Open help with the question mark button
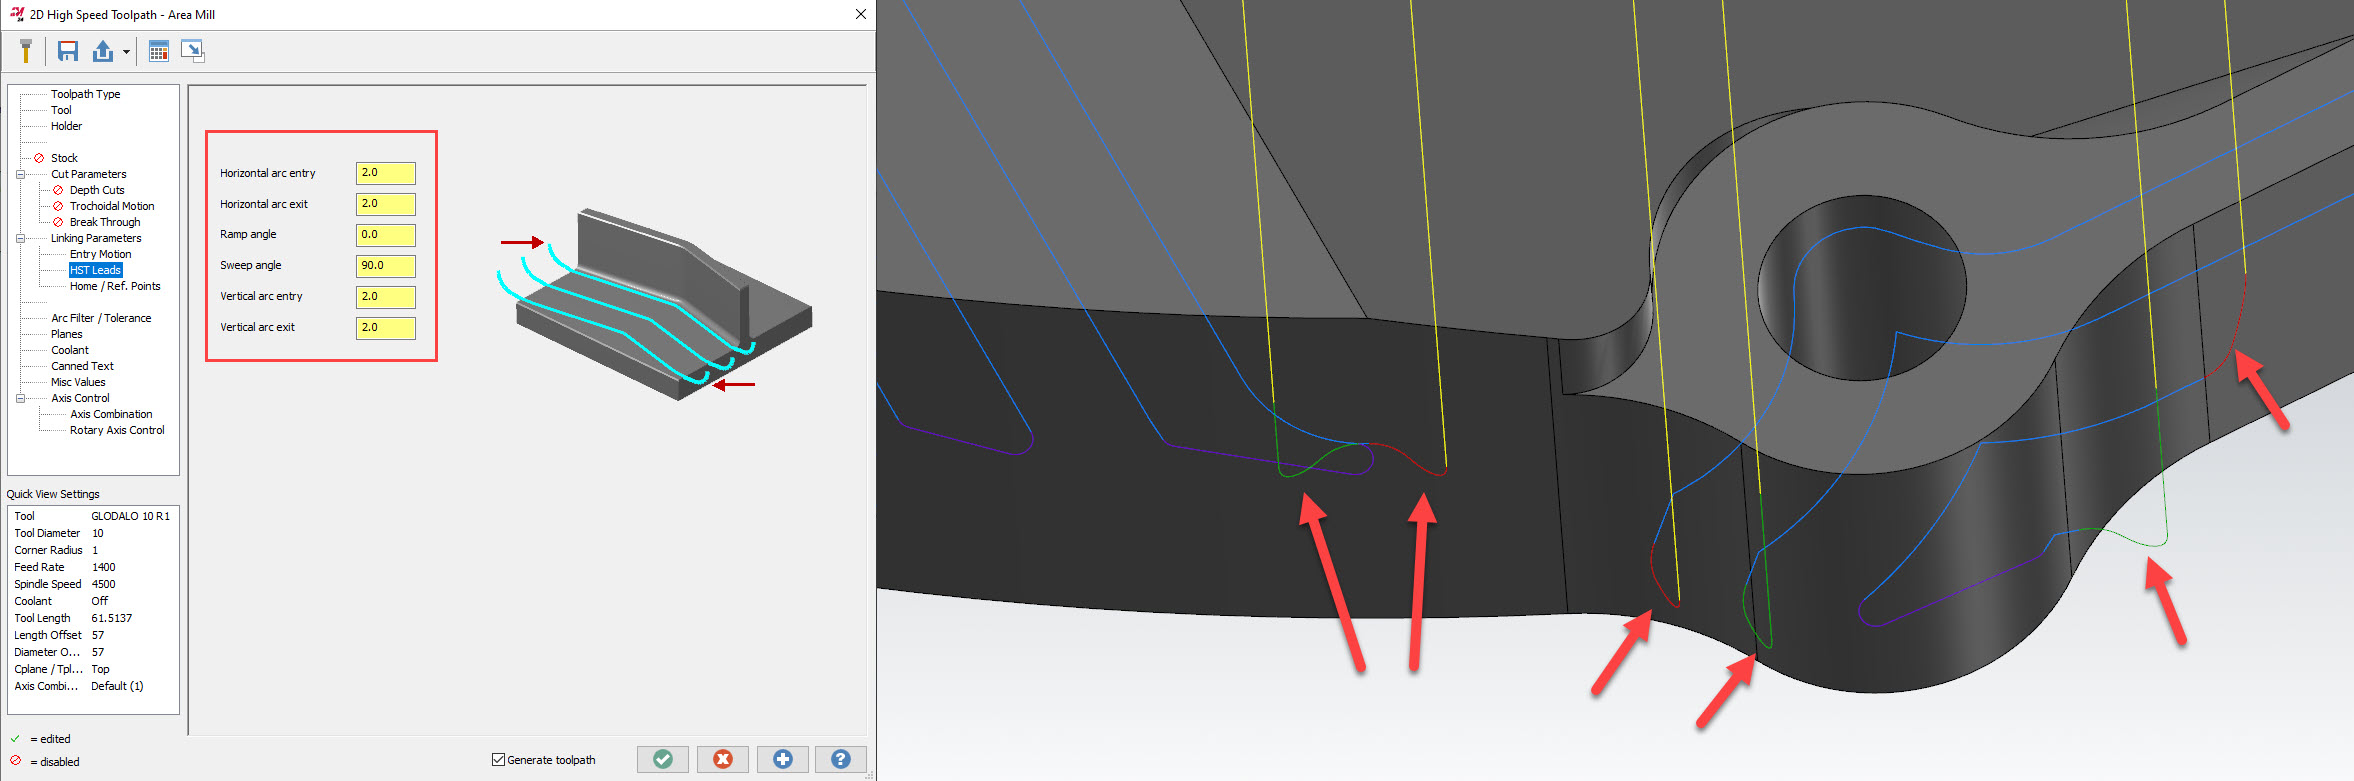The image size is (2354, 781). [x=840, y=760]
